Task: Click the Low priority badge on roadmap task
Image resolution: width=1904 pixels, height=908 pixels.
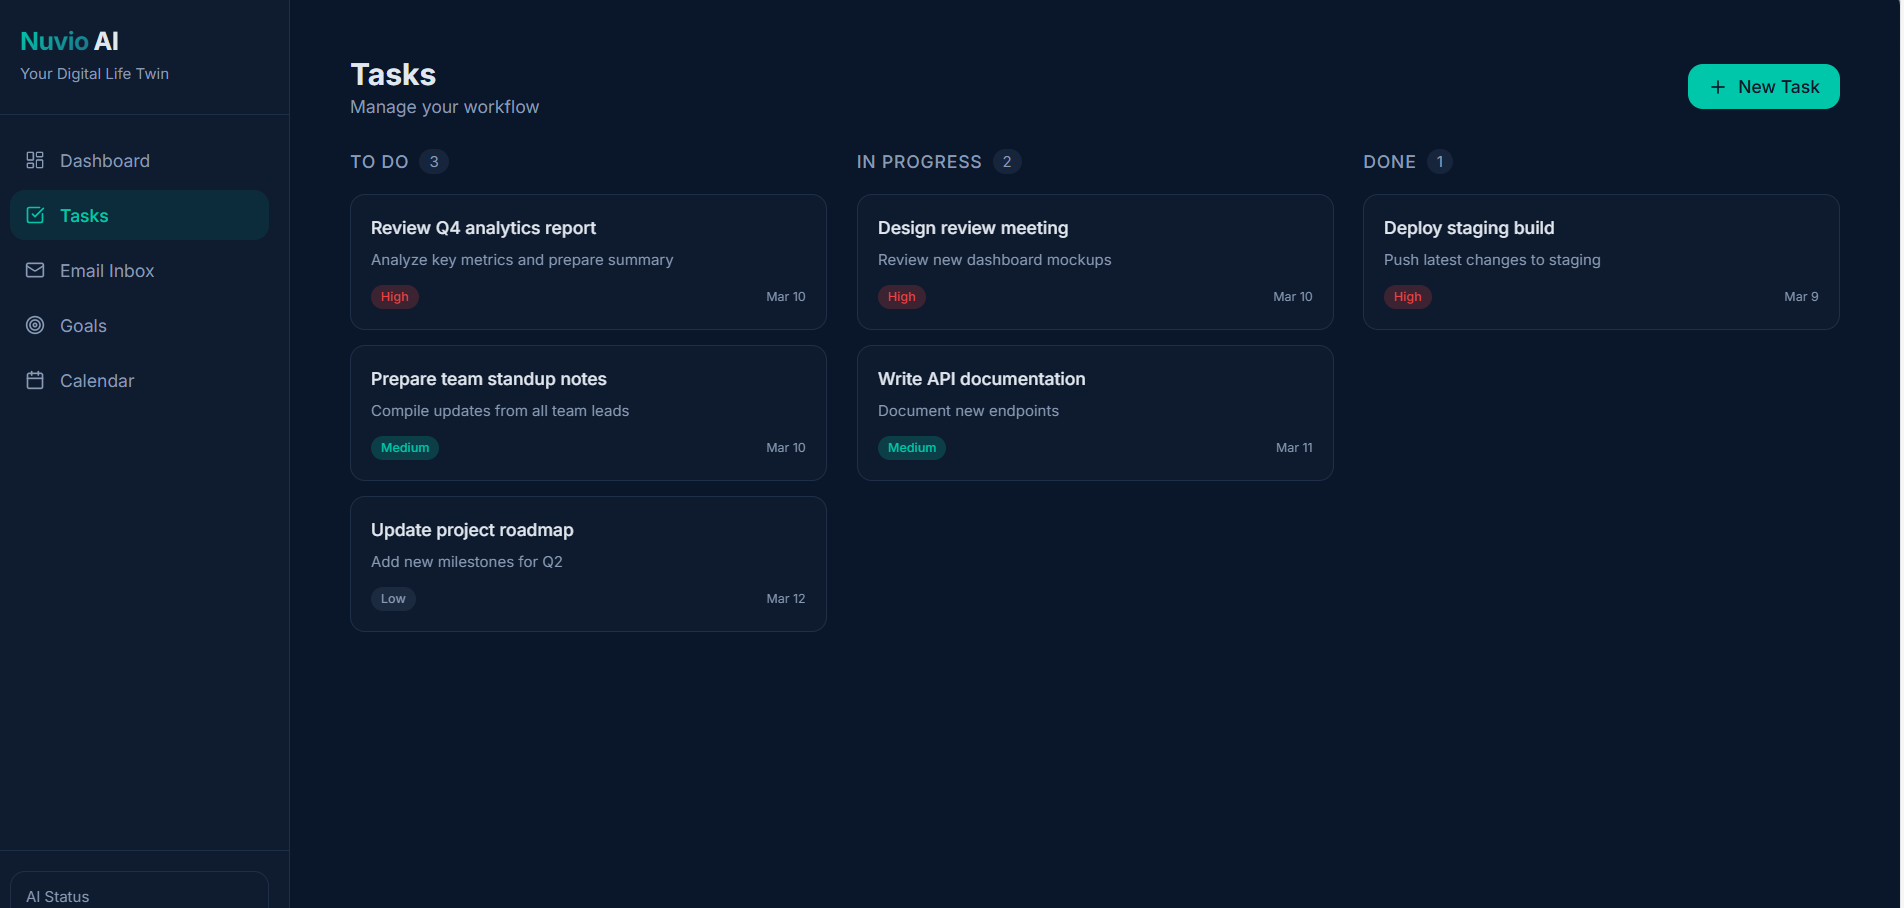Action: click(393, 599)
